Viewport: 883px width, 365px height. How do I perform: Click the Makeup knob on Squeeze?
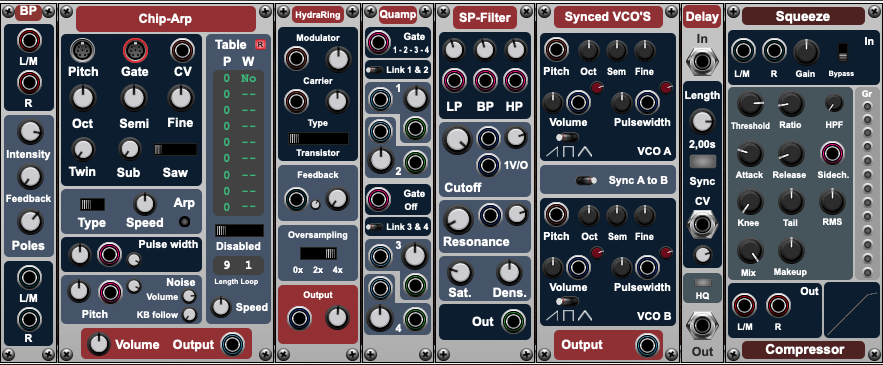click(791, 251)
